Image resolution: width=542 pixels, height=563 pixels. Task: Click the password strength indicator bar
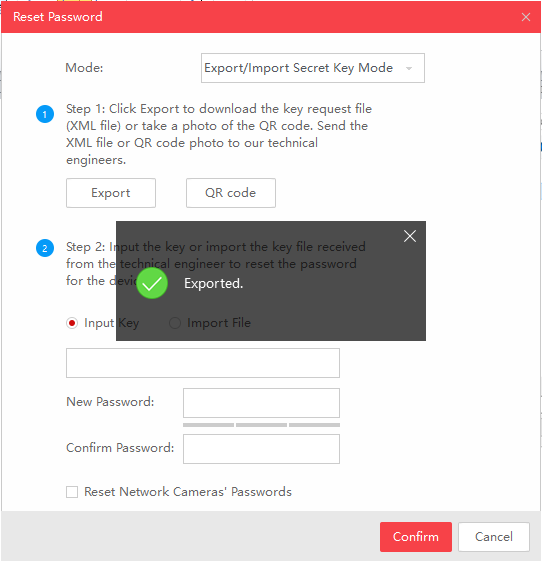tap(261, 425)
